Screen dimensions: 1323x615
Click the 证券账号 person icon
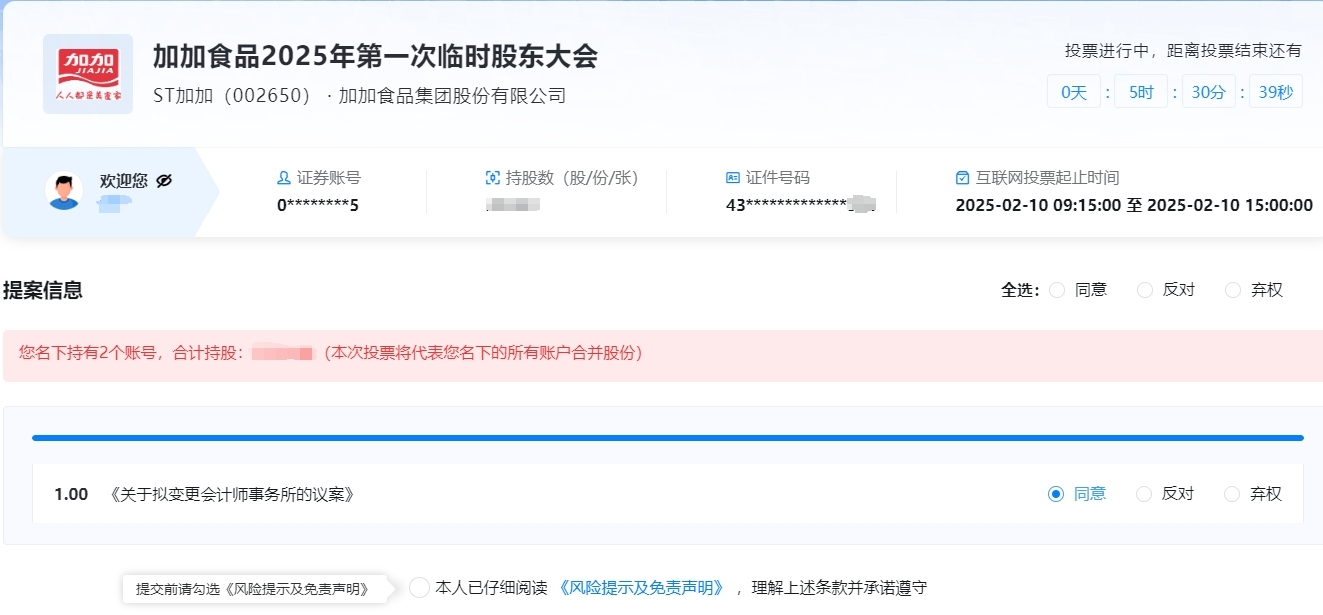[x=284, y=178]
